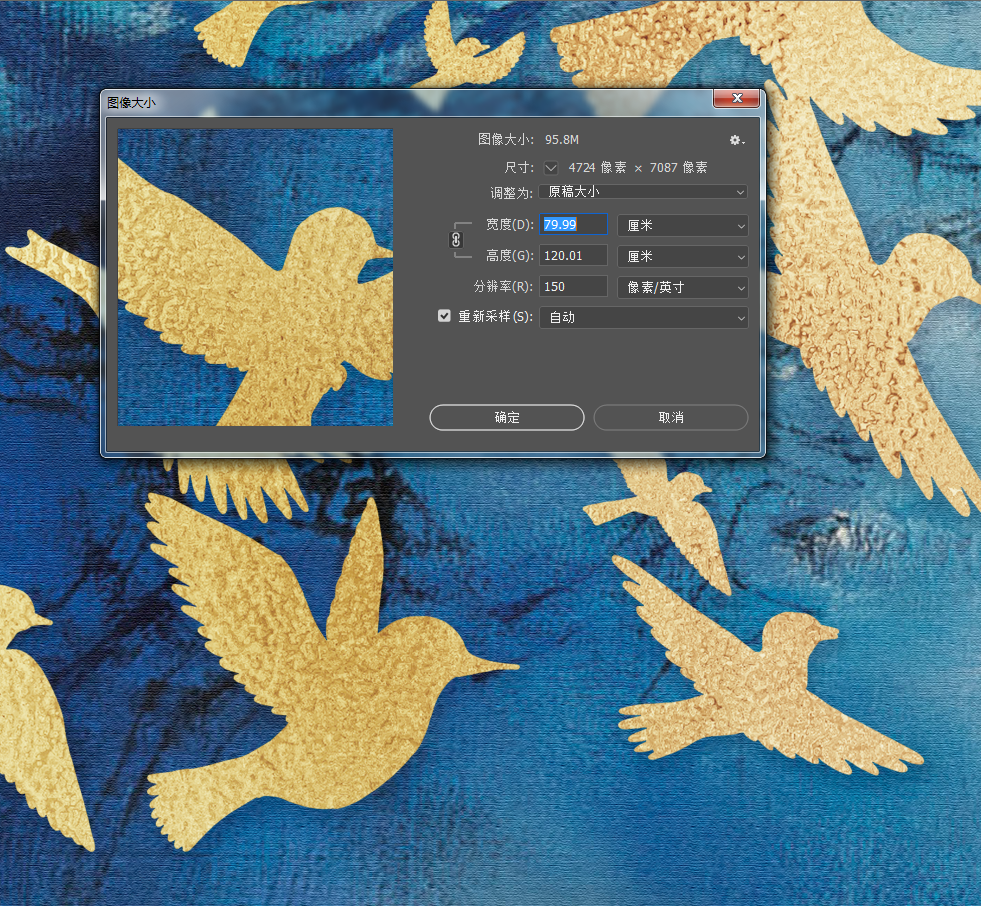Click the 4724 像素 dimension text
The width and height of the screenshot is (981, 906).
pos(597,168)
